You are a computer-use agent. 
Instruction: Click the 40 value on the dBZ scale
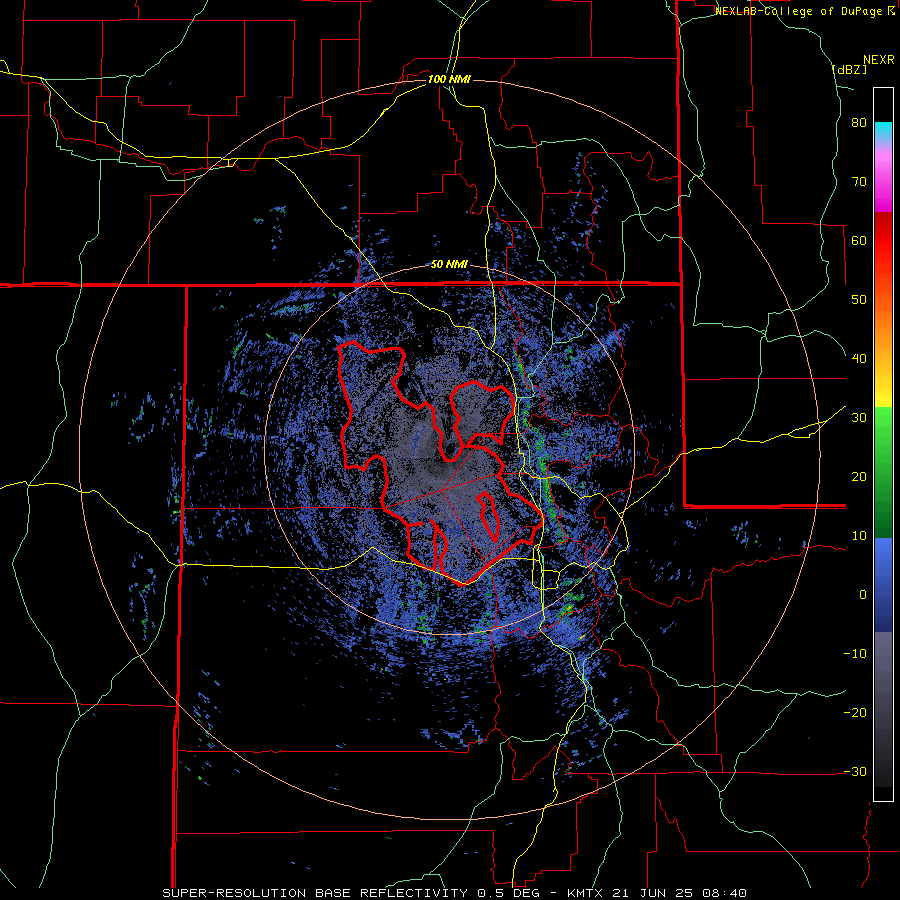tap(859, 359)
